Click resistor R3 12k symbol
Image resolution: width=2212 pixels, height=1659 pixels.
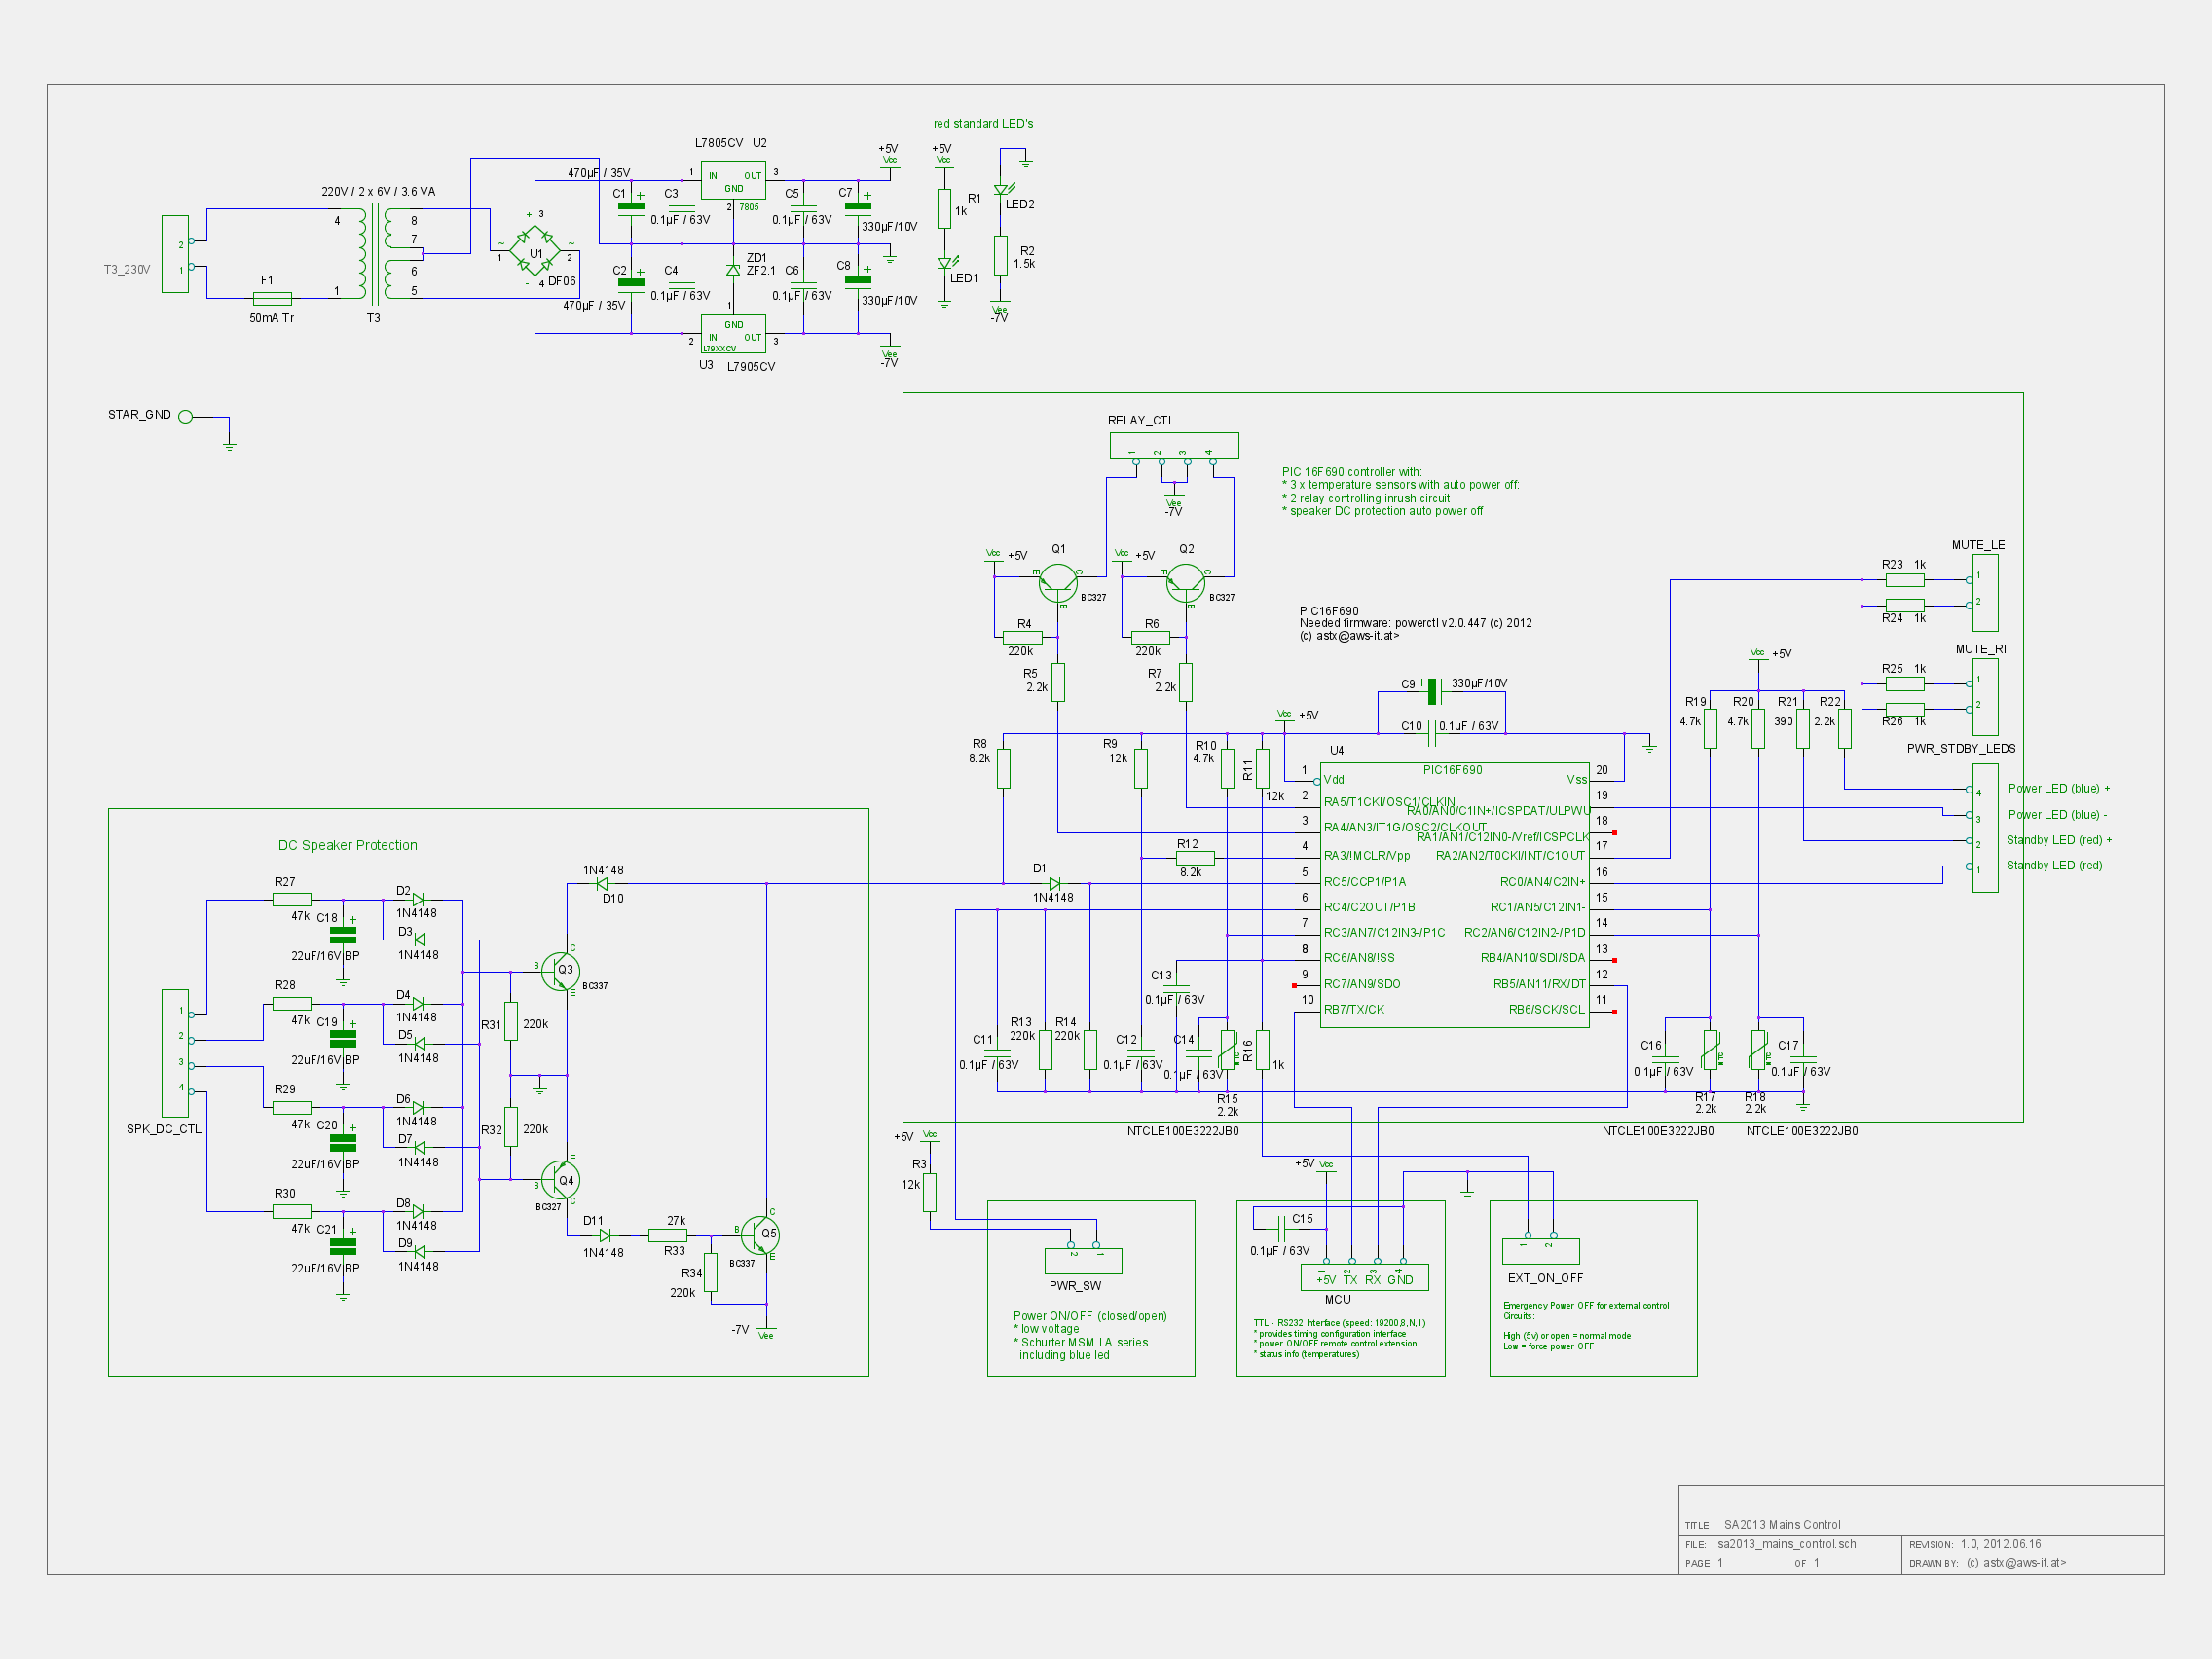pyautogui.click(x=930, y=1193)
